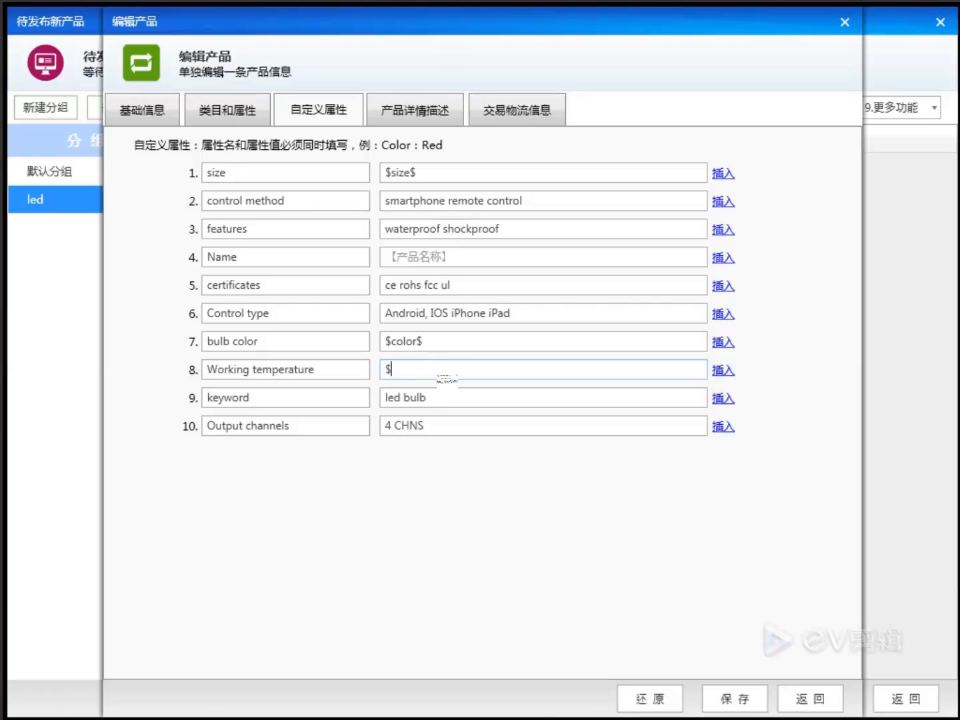The height and width of the screenshot is (720, 960).
Task: Close the 编辑产品 dialog
Action: [x=845, y=22]
